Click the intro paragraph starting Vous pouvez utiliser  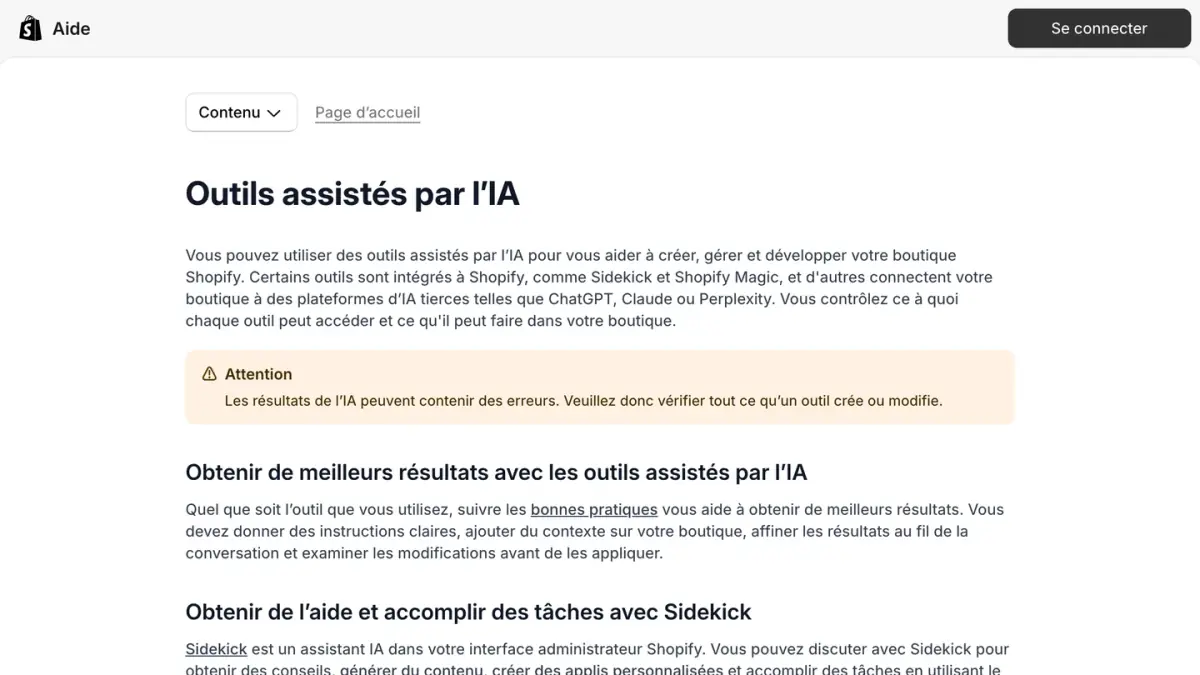(x=589, y=288)
